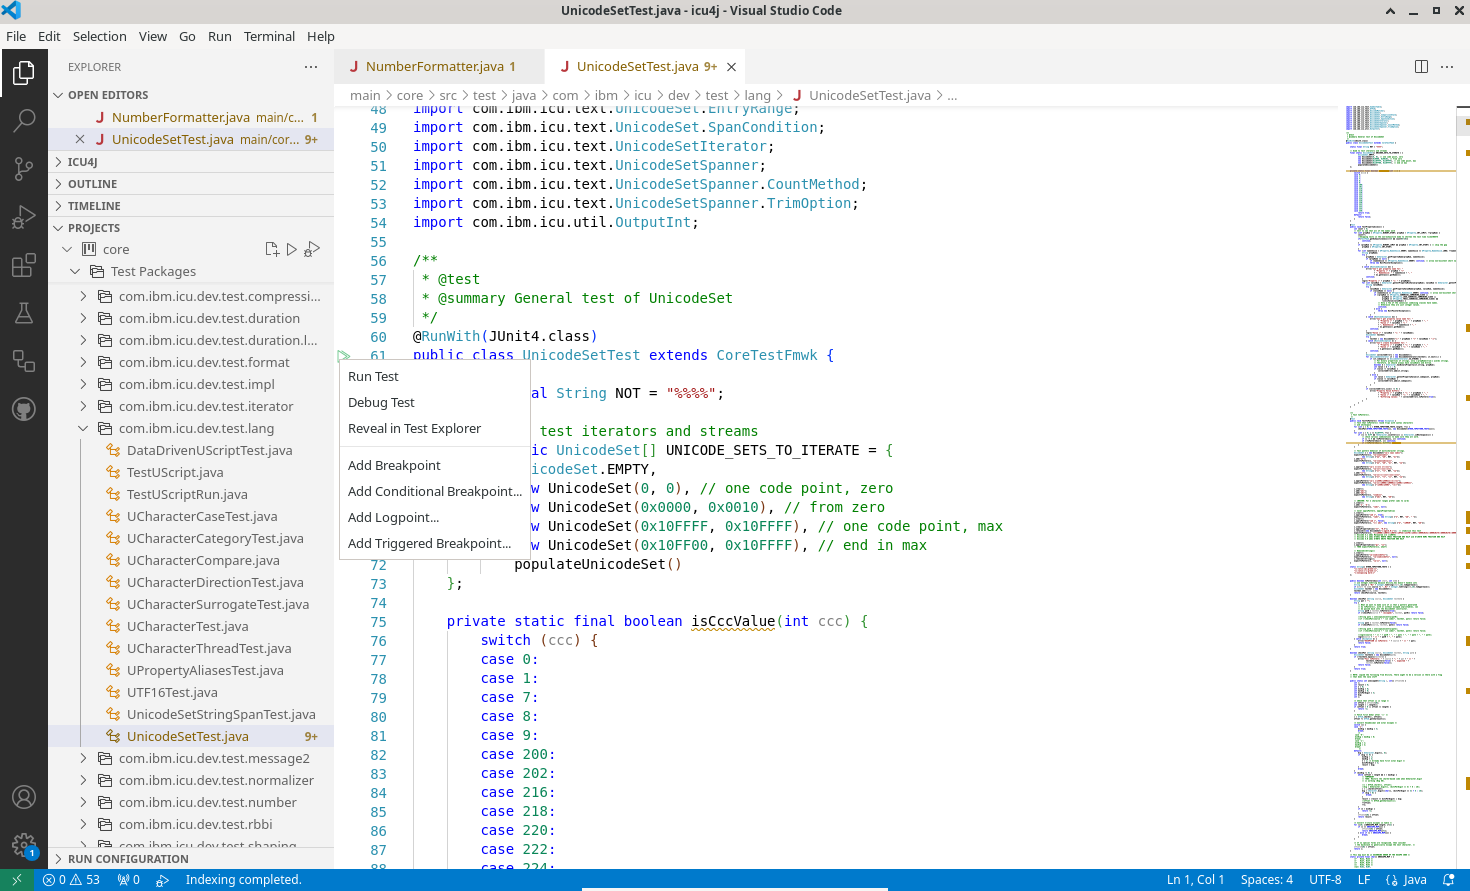Open the GitHub view in activity bar
This screenshot has width=1470, height=891.
pos(24,409)
